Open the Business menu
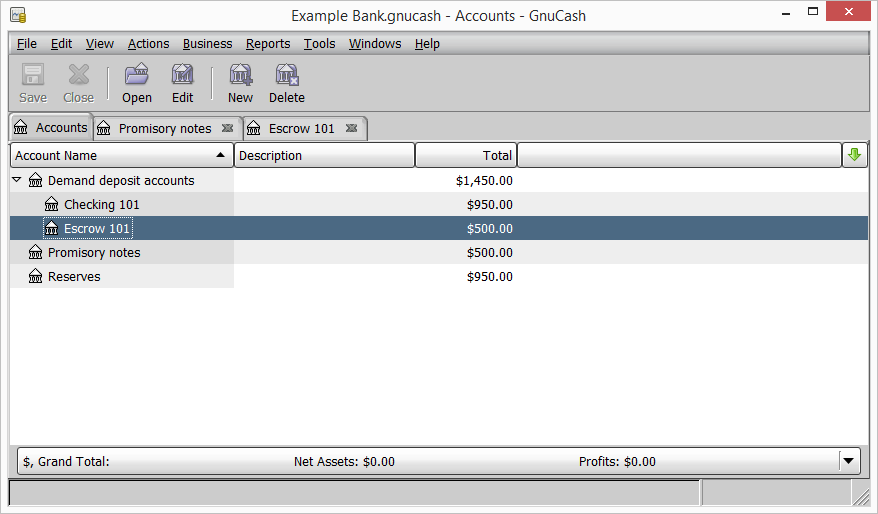 pos(207,44)
